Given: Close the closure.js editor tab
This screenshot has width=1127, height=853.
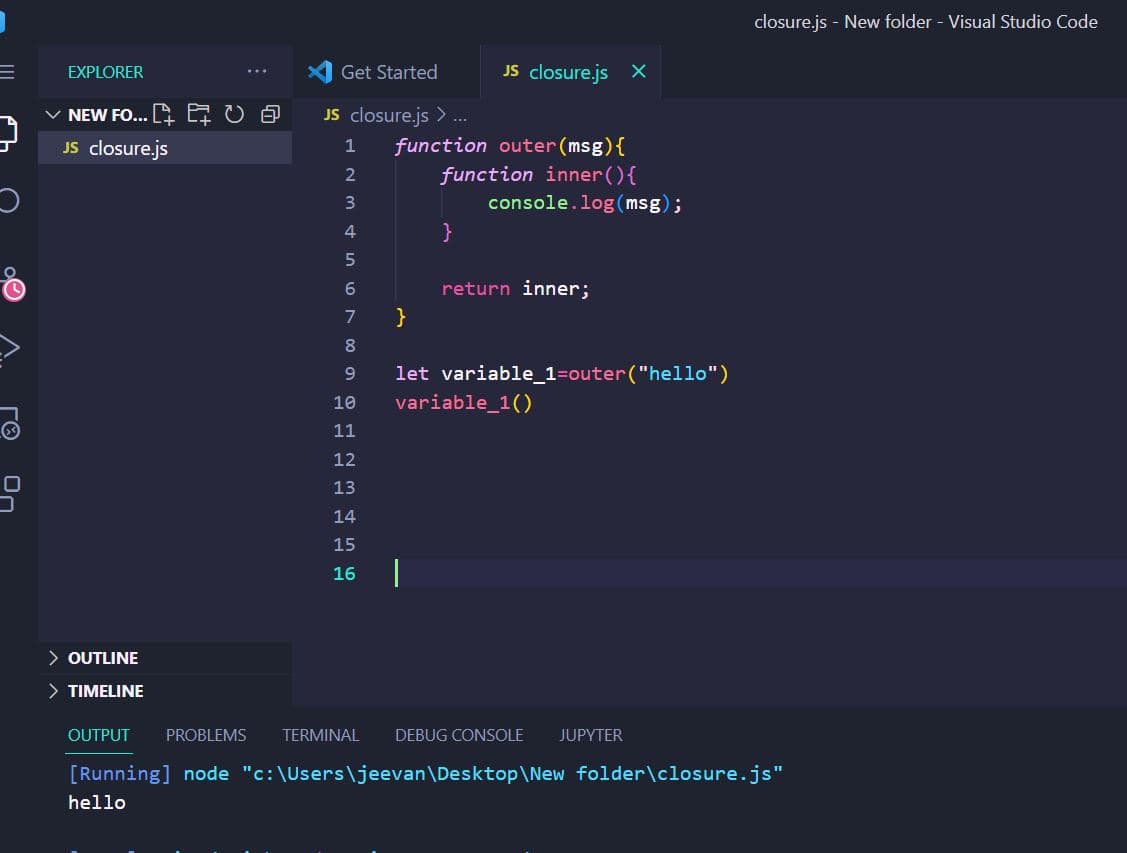Looking at the screenshot, I should 638,71.
